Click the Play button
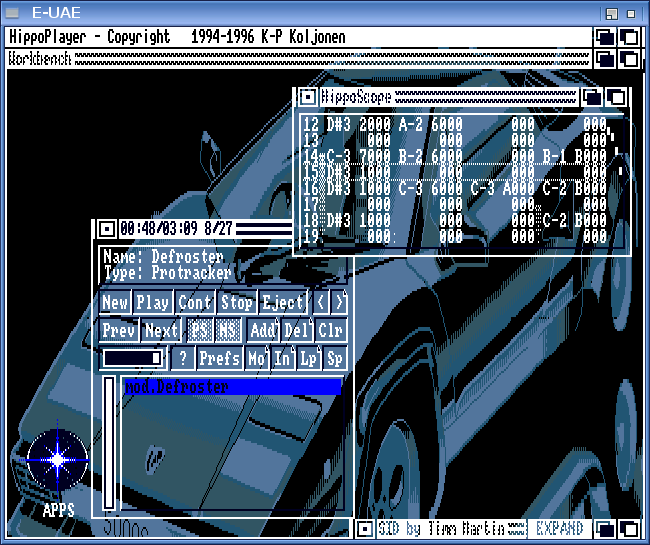Viewport: 650px width, 545px height. (x=152, y=302)
